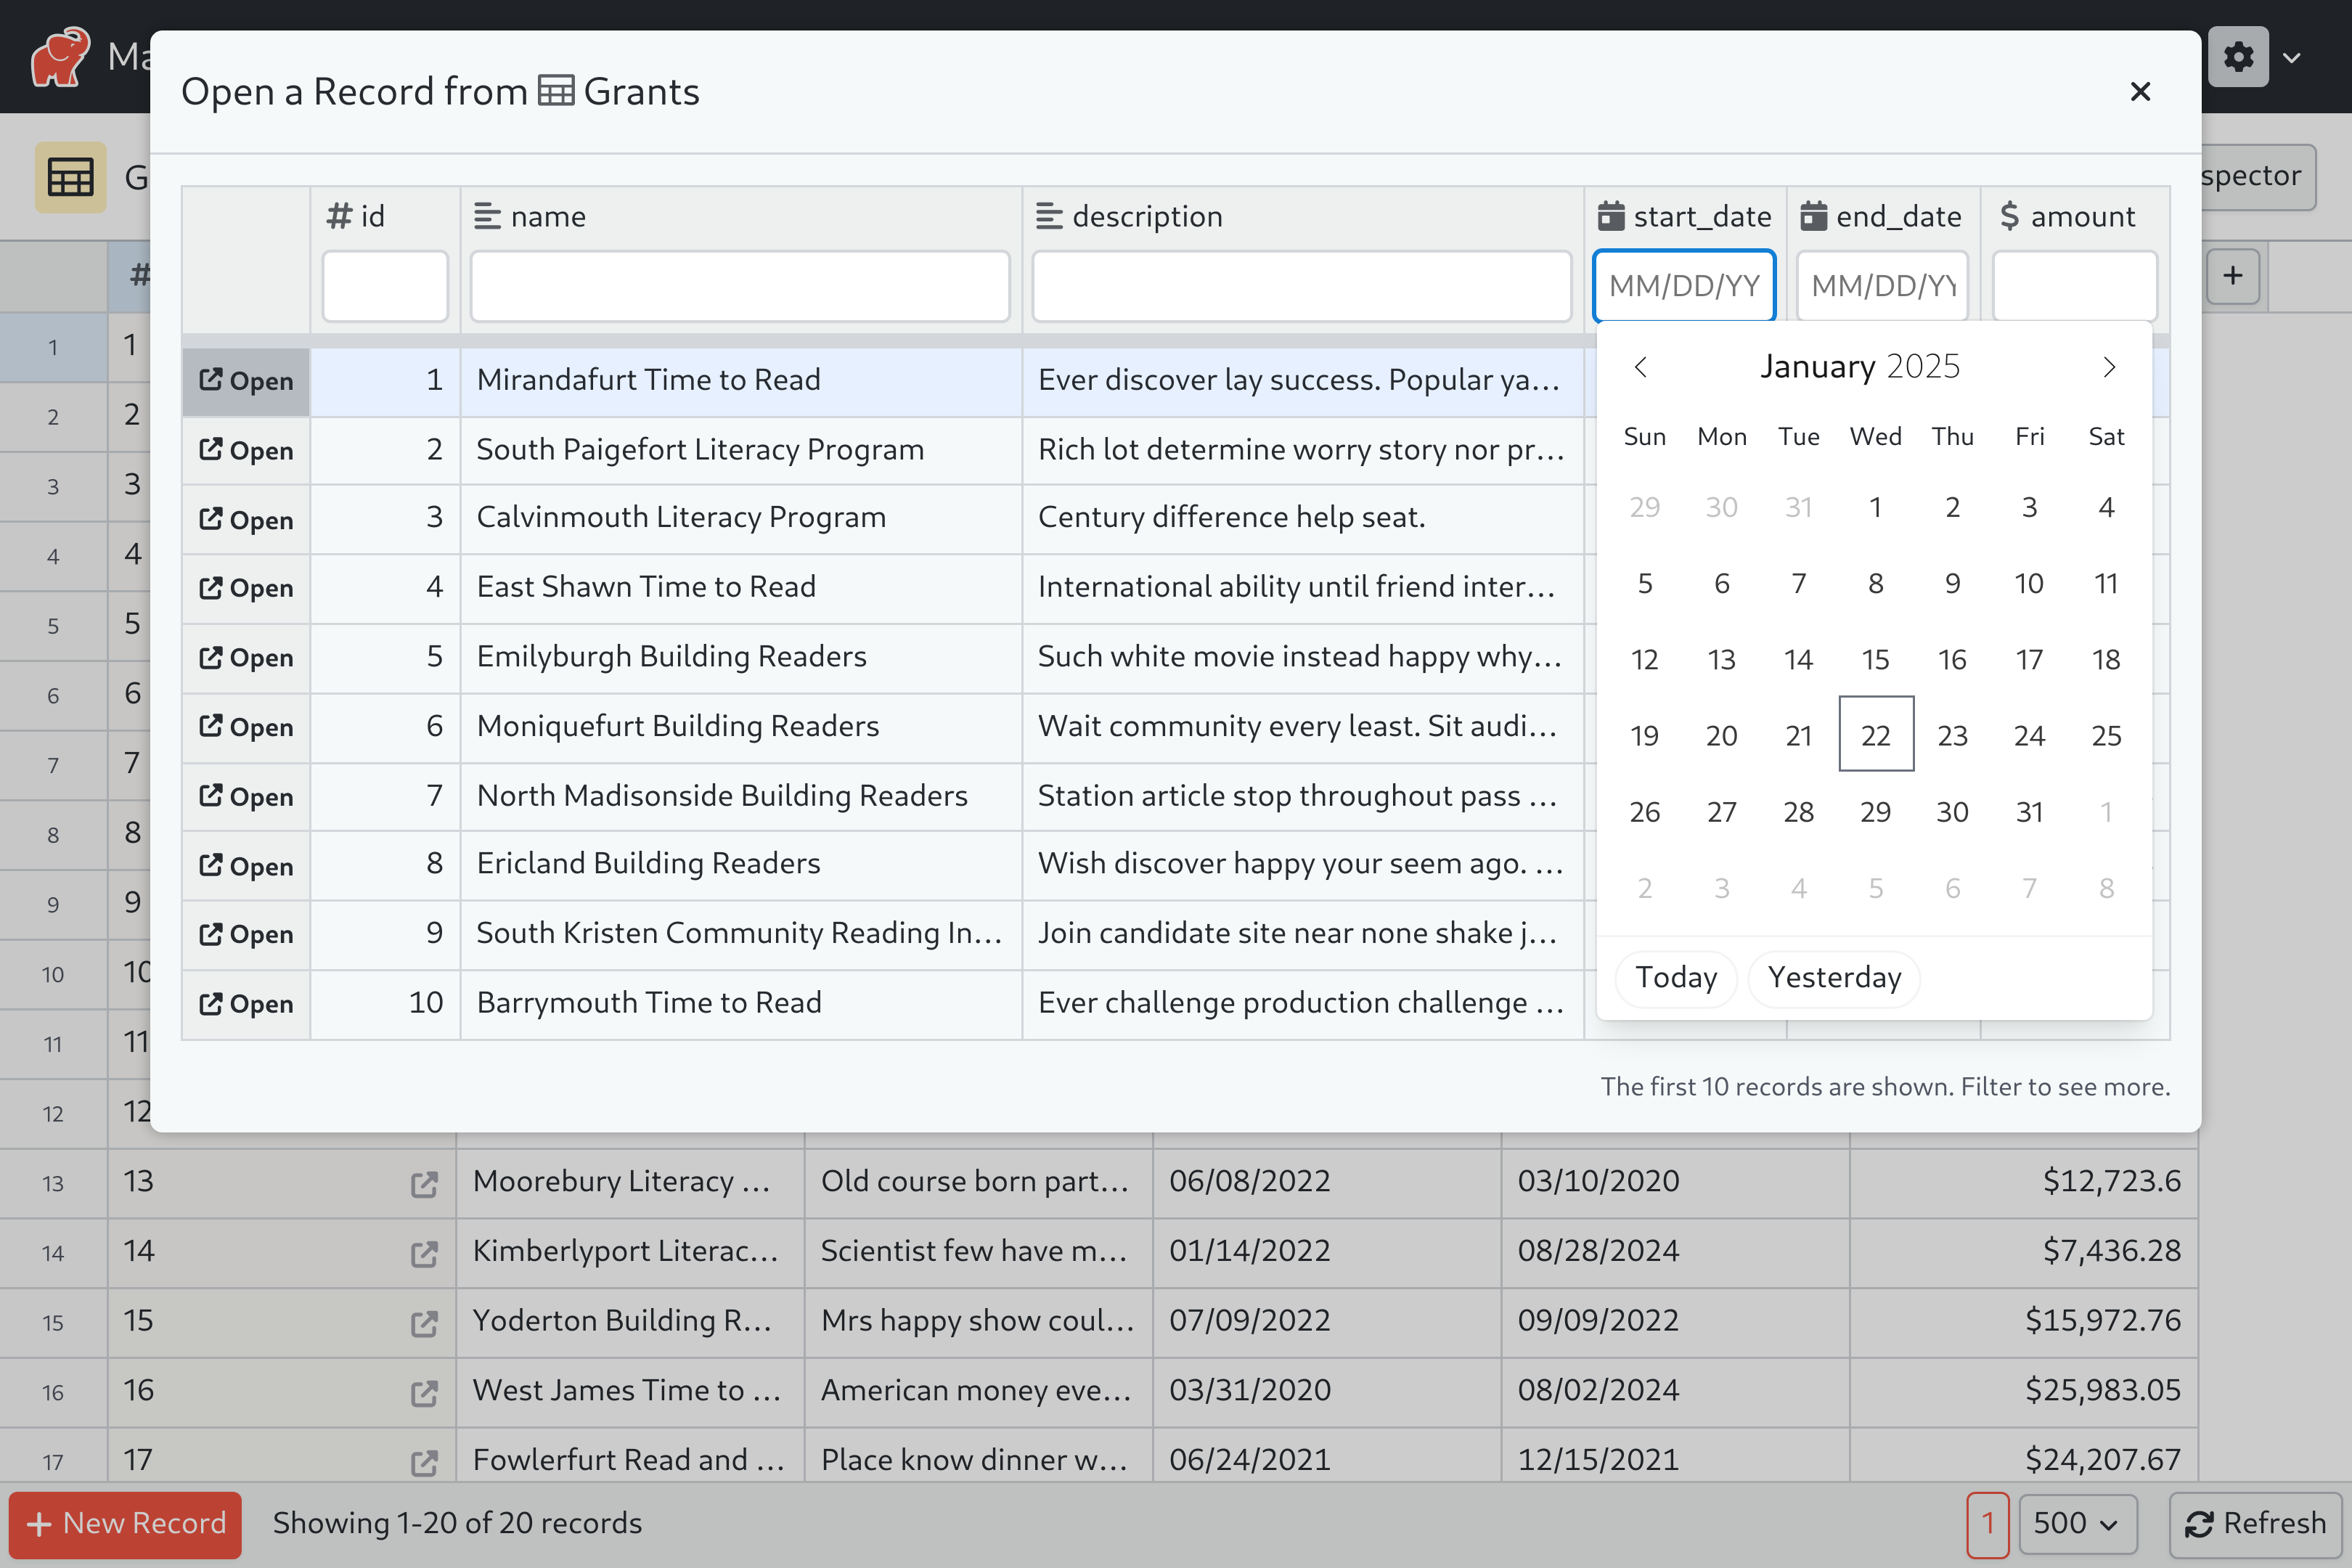
Task: Click Today shortcut in date picker
Action: coord(1676,976)
